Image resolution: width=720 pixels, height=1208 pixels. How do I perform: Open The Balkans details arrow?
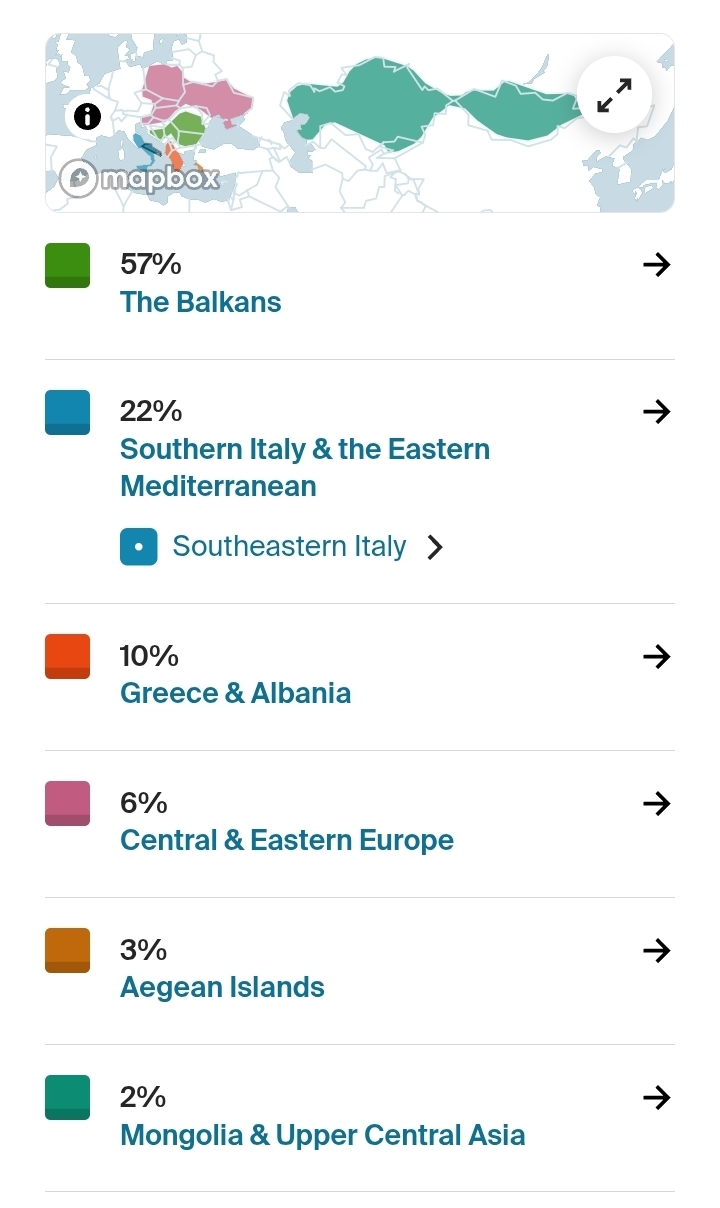pos(656,265)
